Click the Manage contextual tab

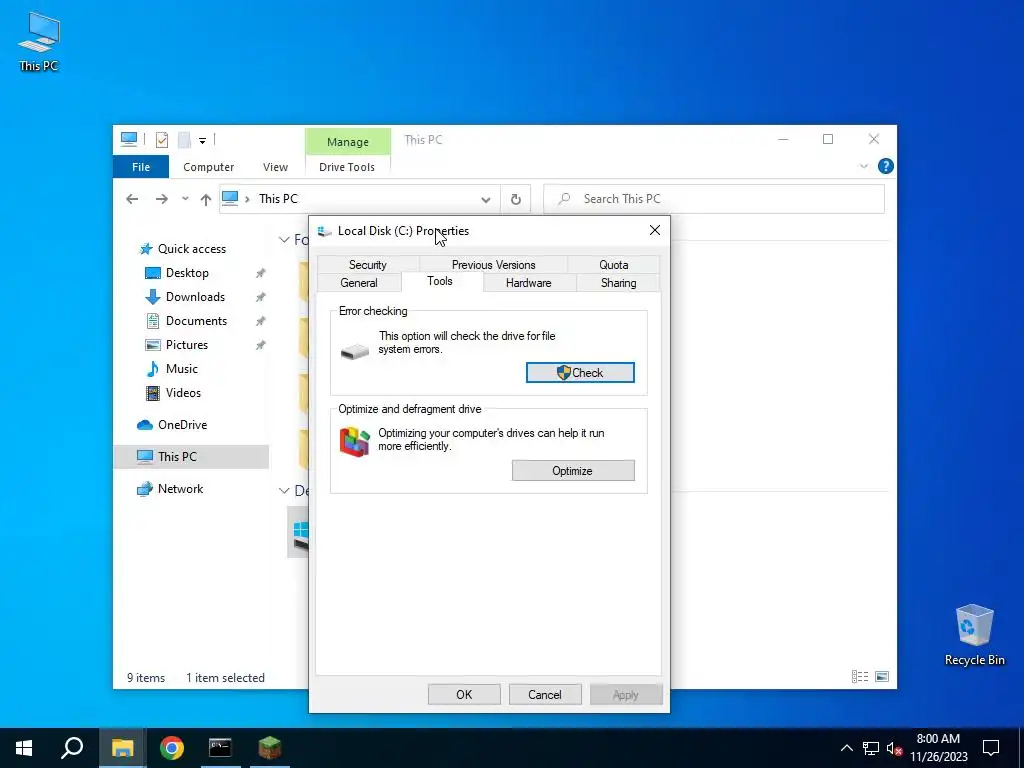[347, 142]
